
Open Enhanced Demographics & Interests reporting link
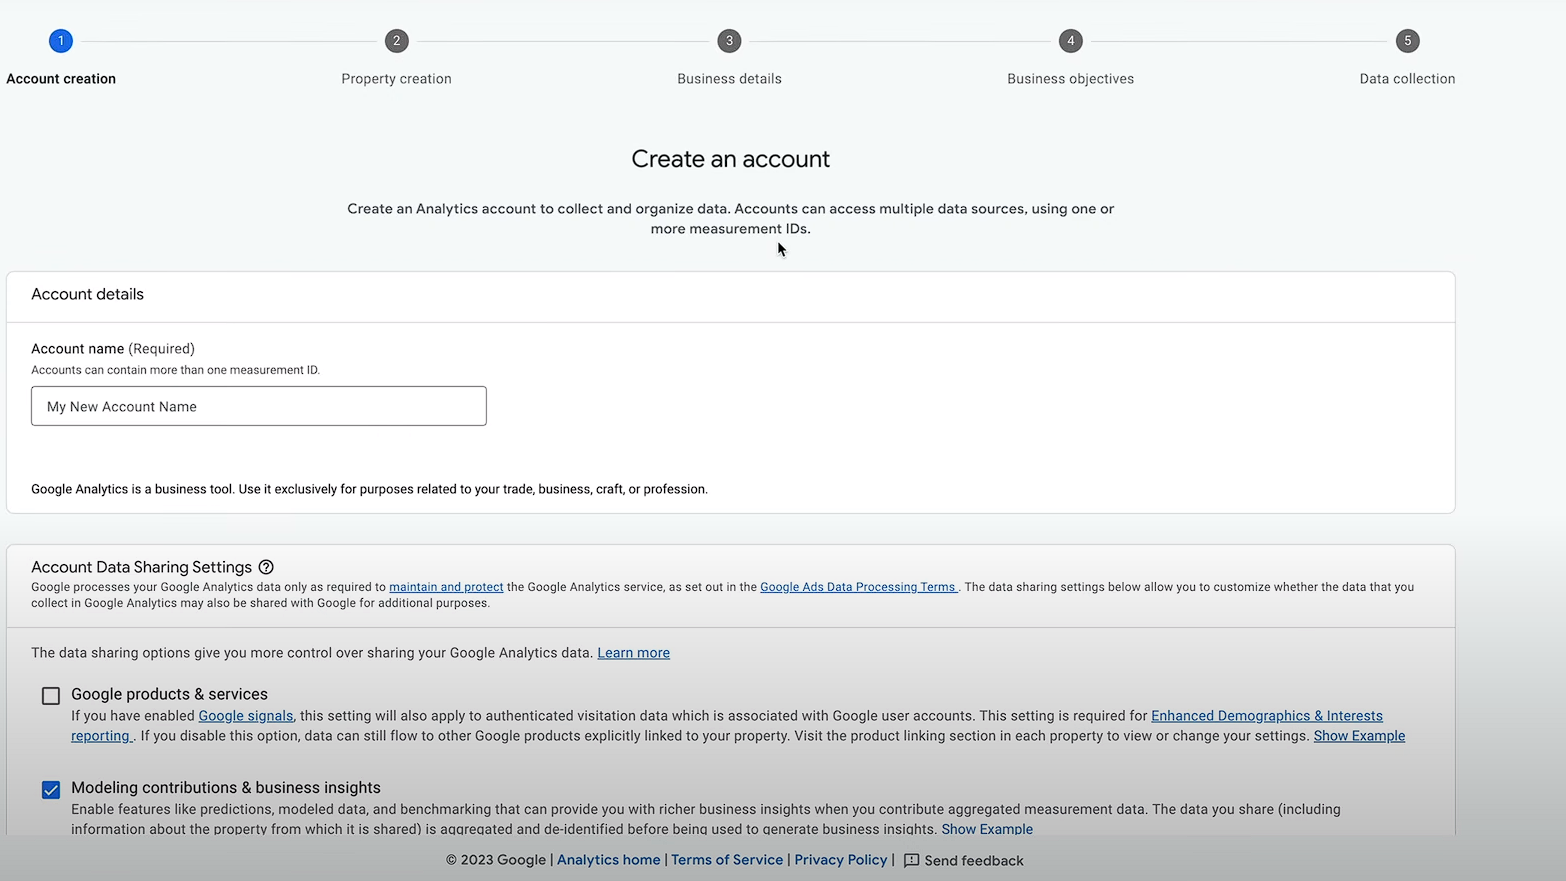click(x=1266, y=716)
